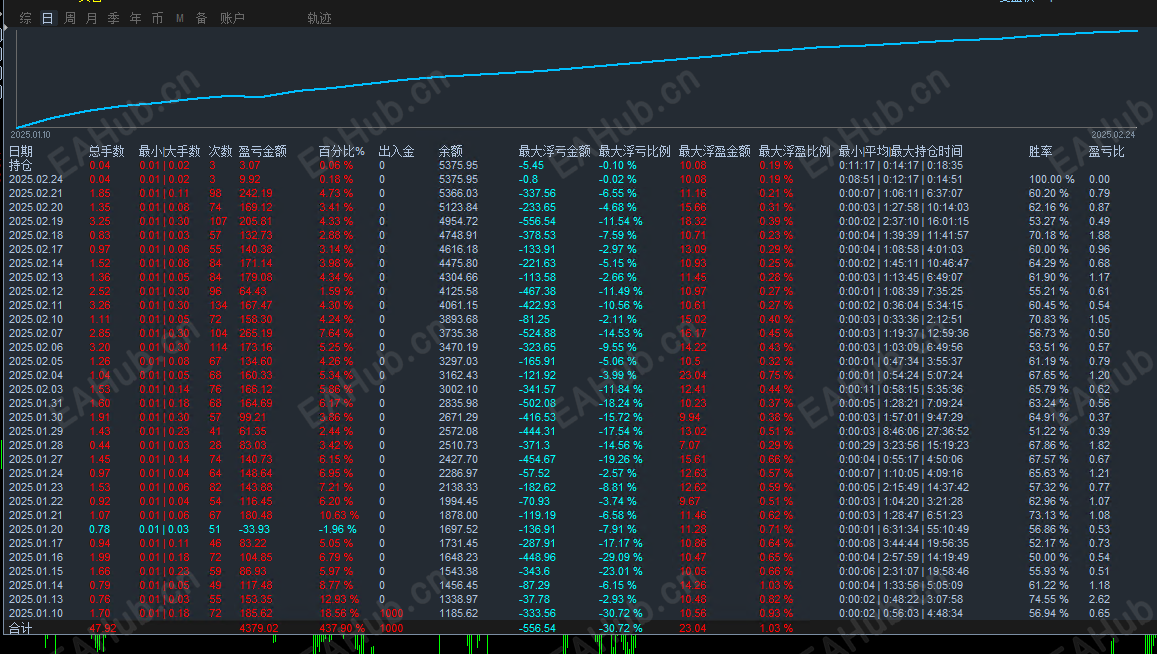The height and width of the screenshot is (654, 1157).
Task: Select the M tab
Action: (x=179, y=18)
